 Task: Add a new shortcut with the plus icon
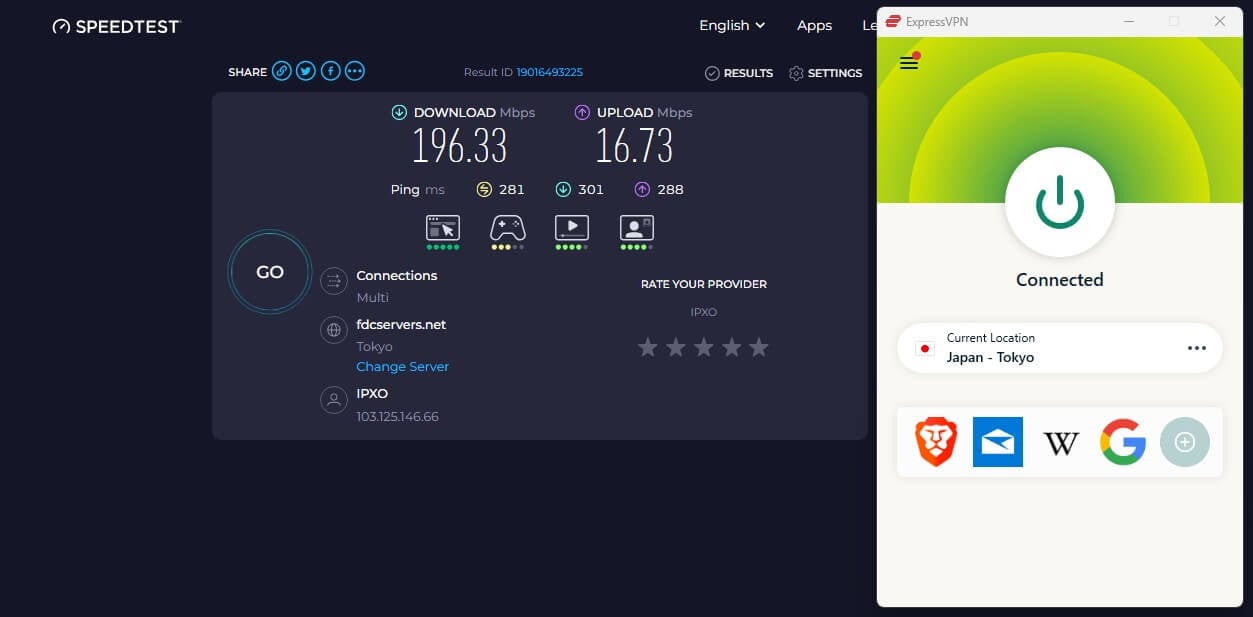click(x=1184, y=442)
